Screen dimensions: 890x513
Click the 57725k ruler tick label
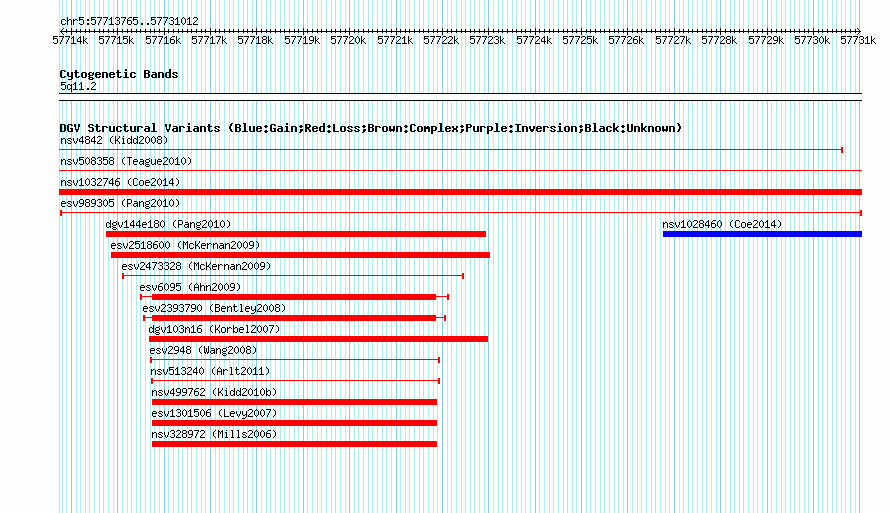point(580,40)
